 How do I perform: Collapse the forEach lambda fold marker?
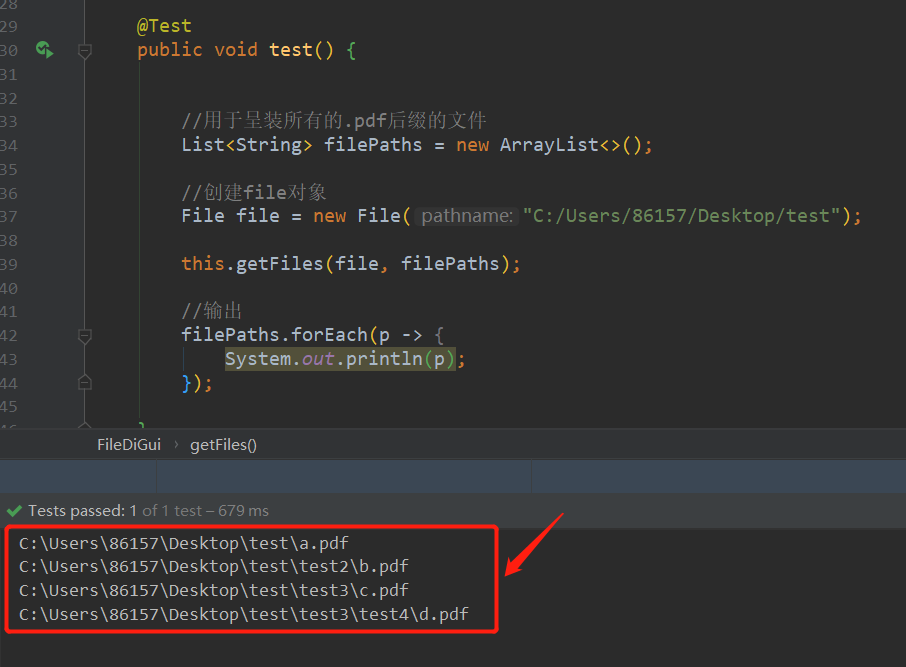pos(84,336)
